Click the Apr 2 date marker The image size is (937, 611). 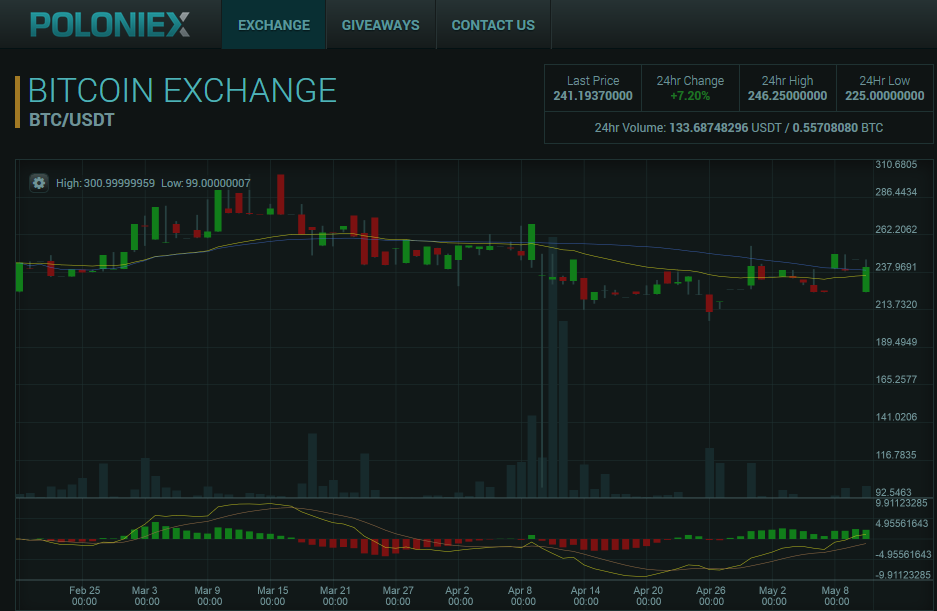460,595
